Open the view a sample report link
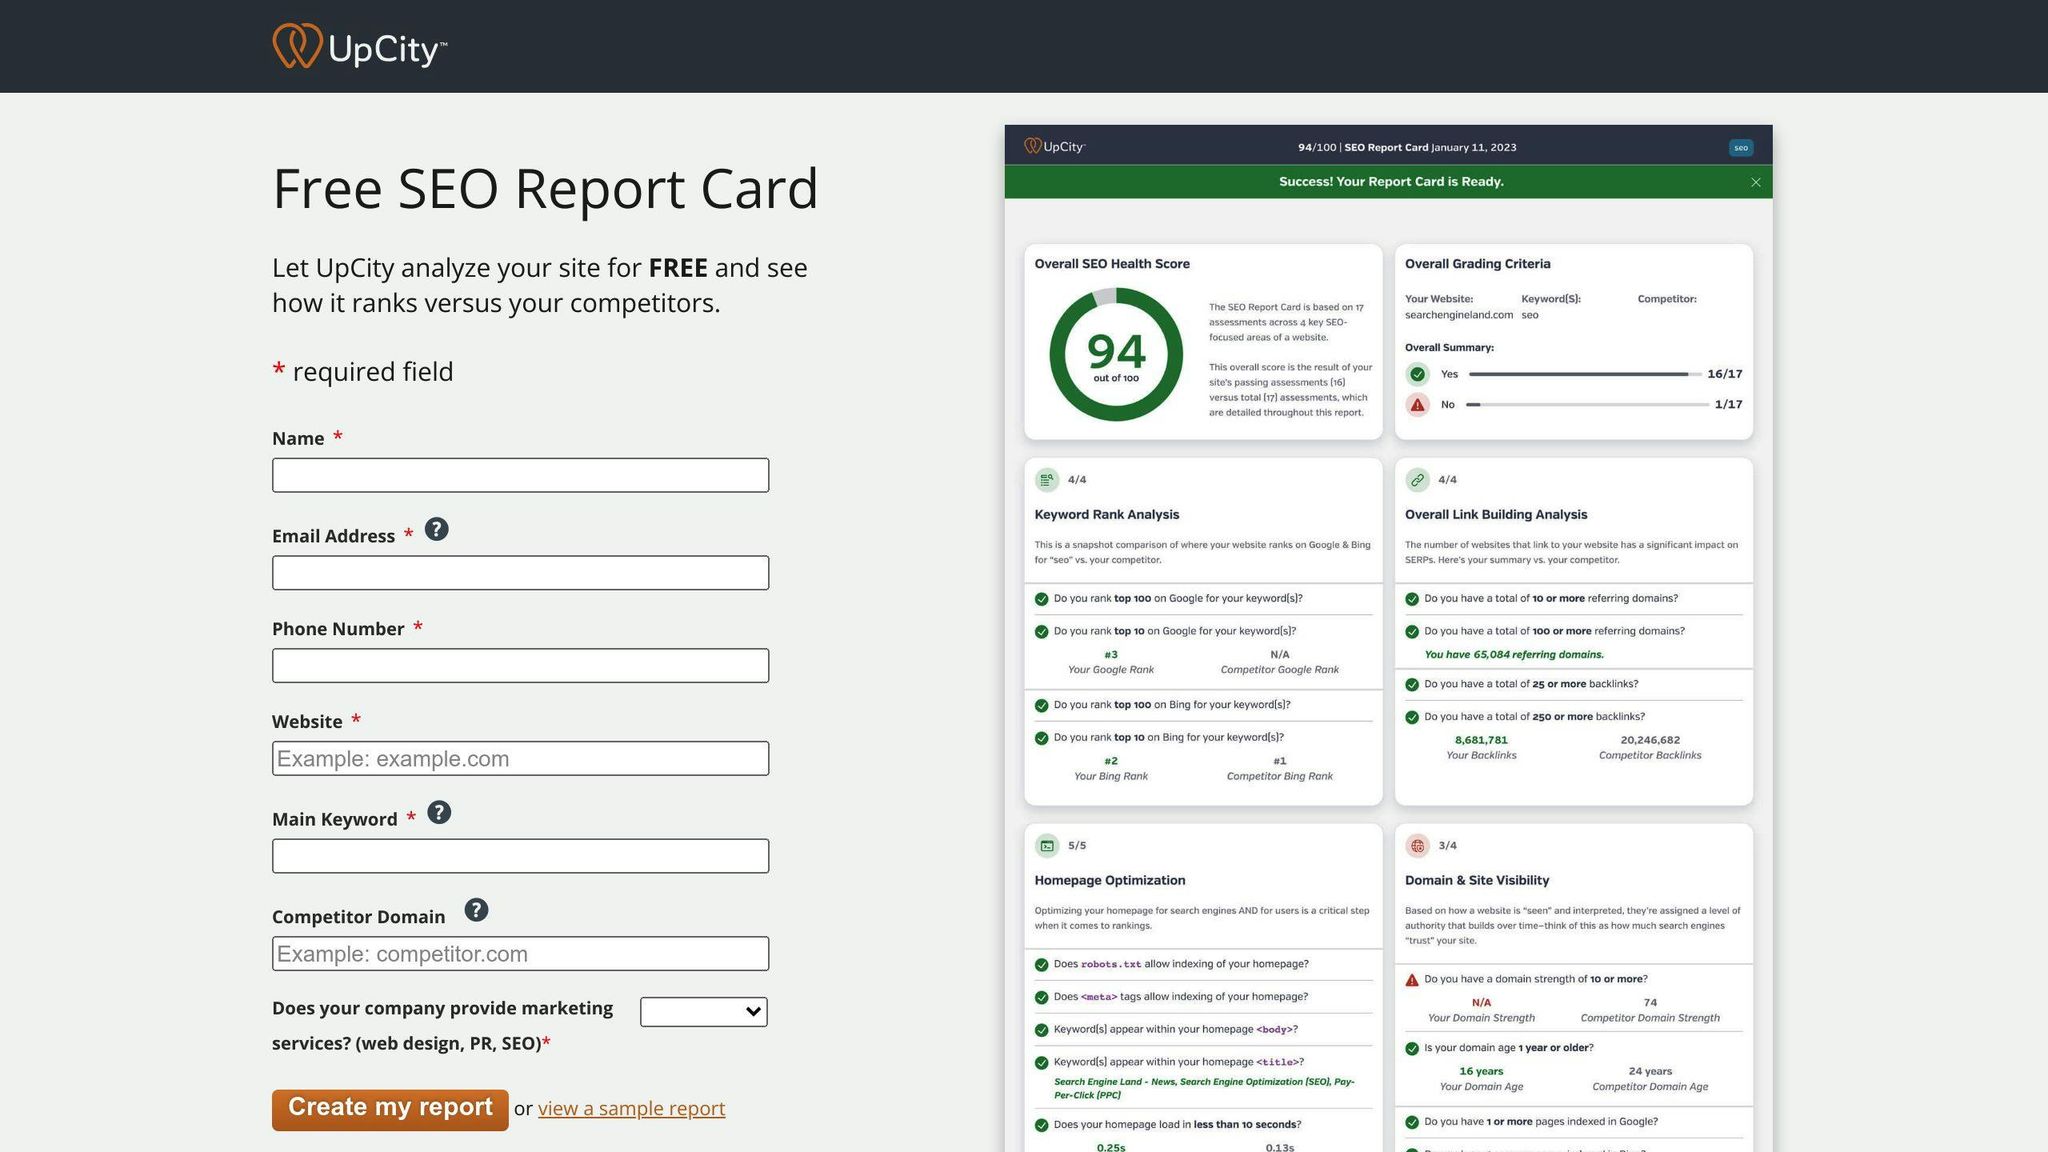 632,1109
